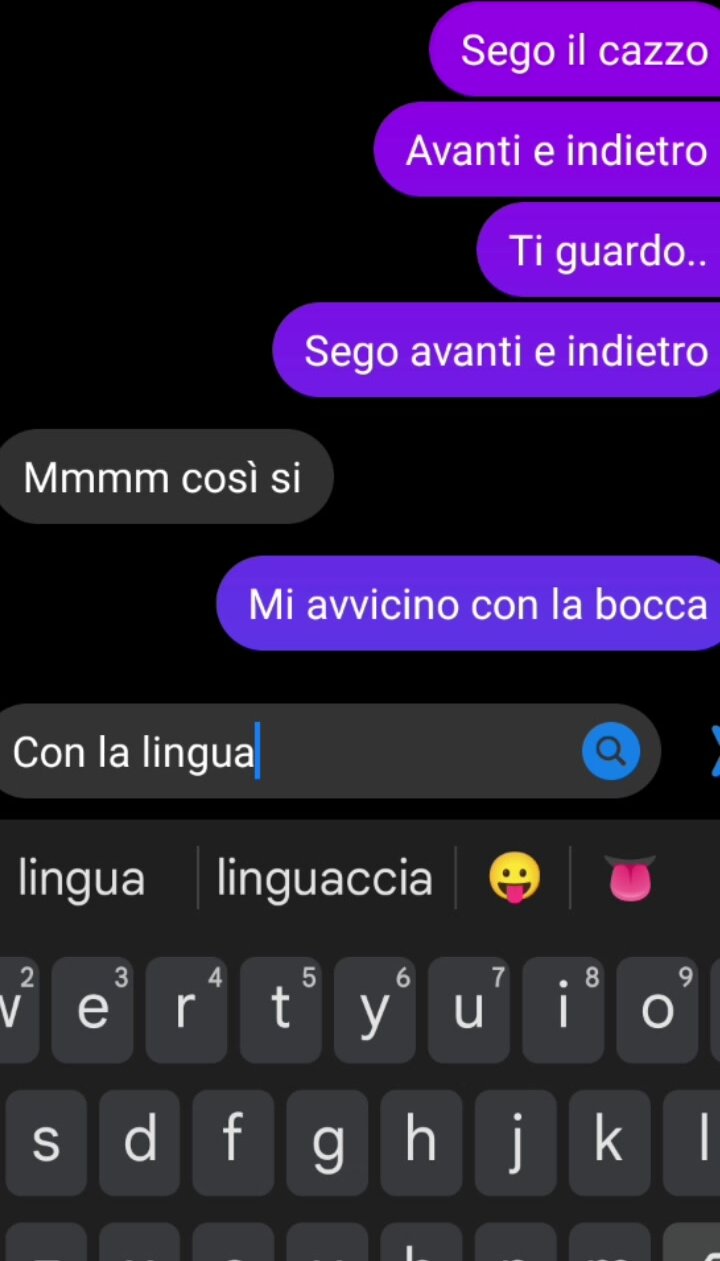Tap the 'r' key on keyboard
720x1261 pixels.
186,1010
